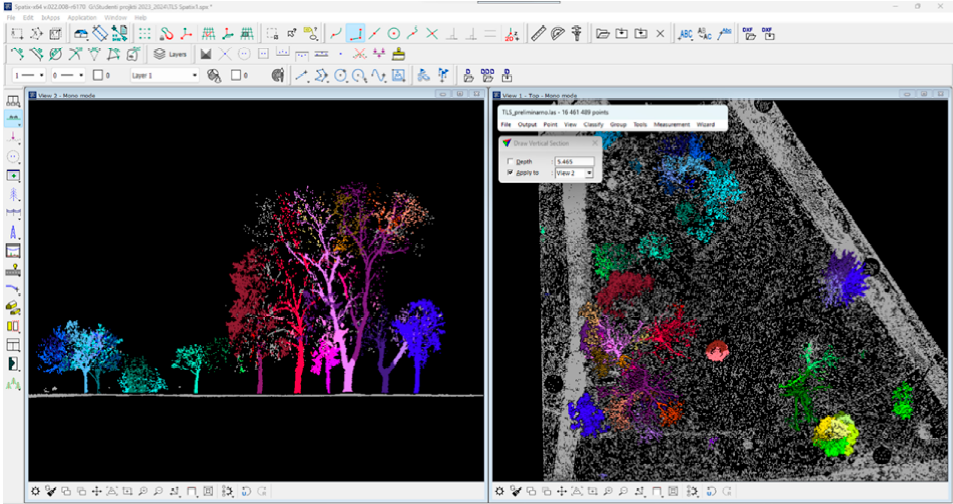953x504 pixels.
Task: Open the Classify menu
Action: click(593, 124)
